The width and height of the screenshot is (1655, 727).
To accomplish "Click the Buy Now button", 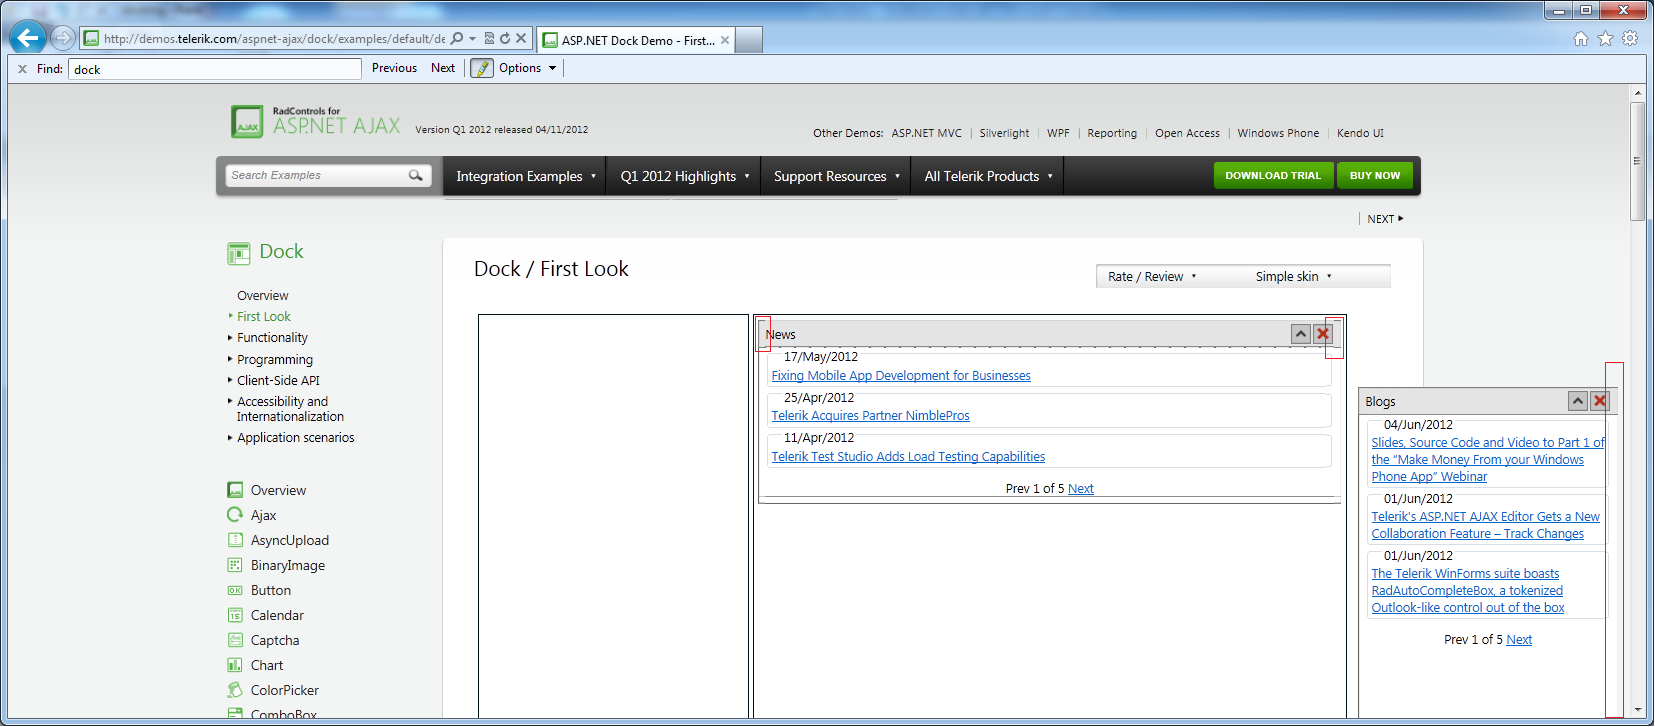I will (x=1375, y=175).
